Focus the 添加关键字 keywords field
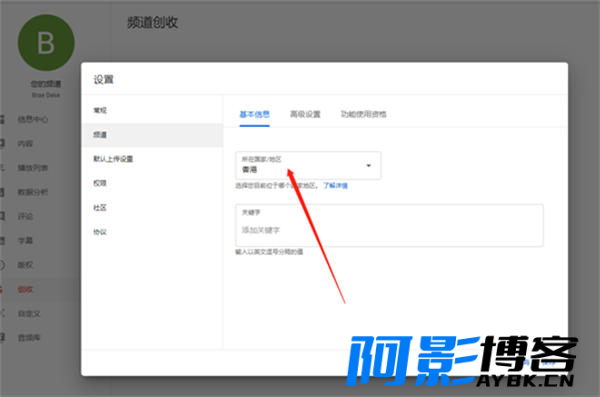600x397 pixels. point(389,225)
